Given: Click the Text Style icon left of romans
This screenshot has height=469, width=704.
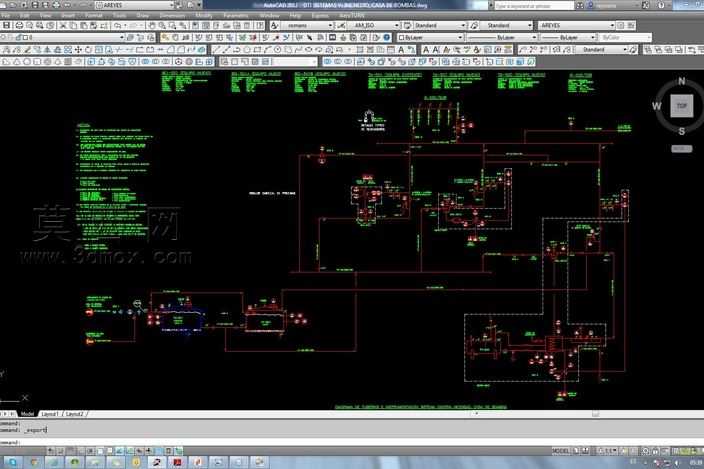Looking at the screenshot, I should point(274,26).
